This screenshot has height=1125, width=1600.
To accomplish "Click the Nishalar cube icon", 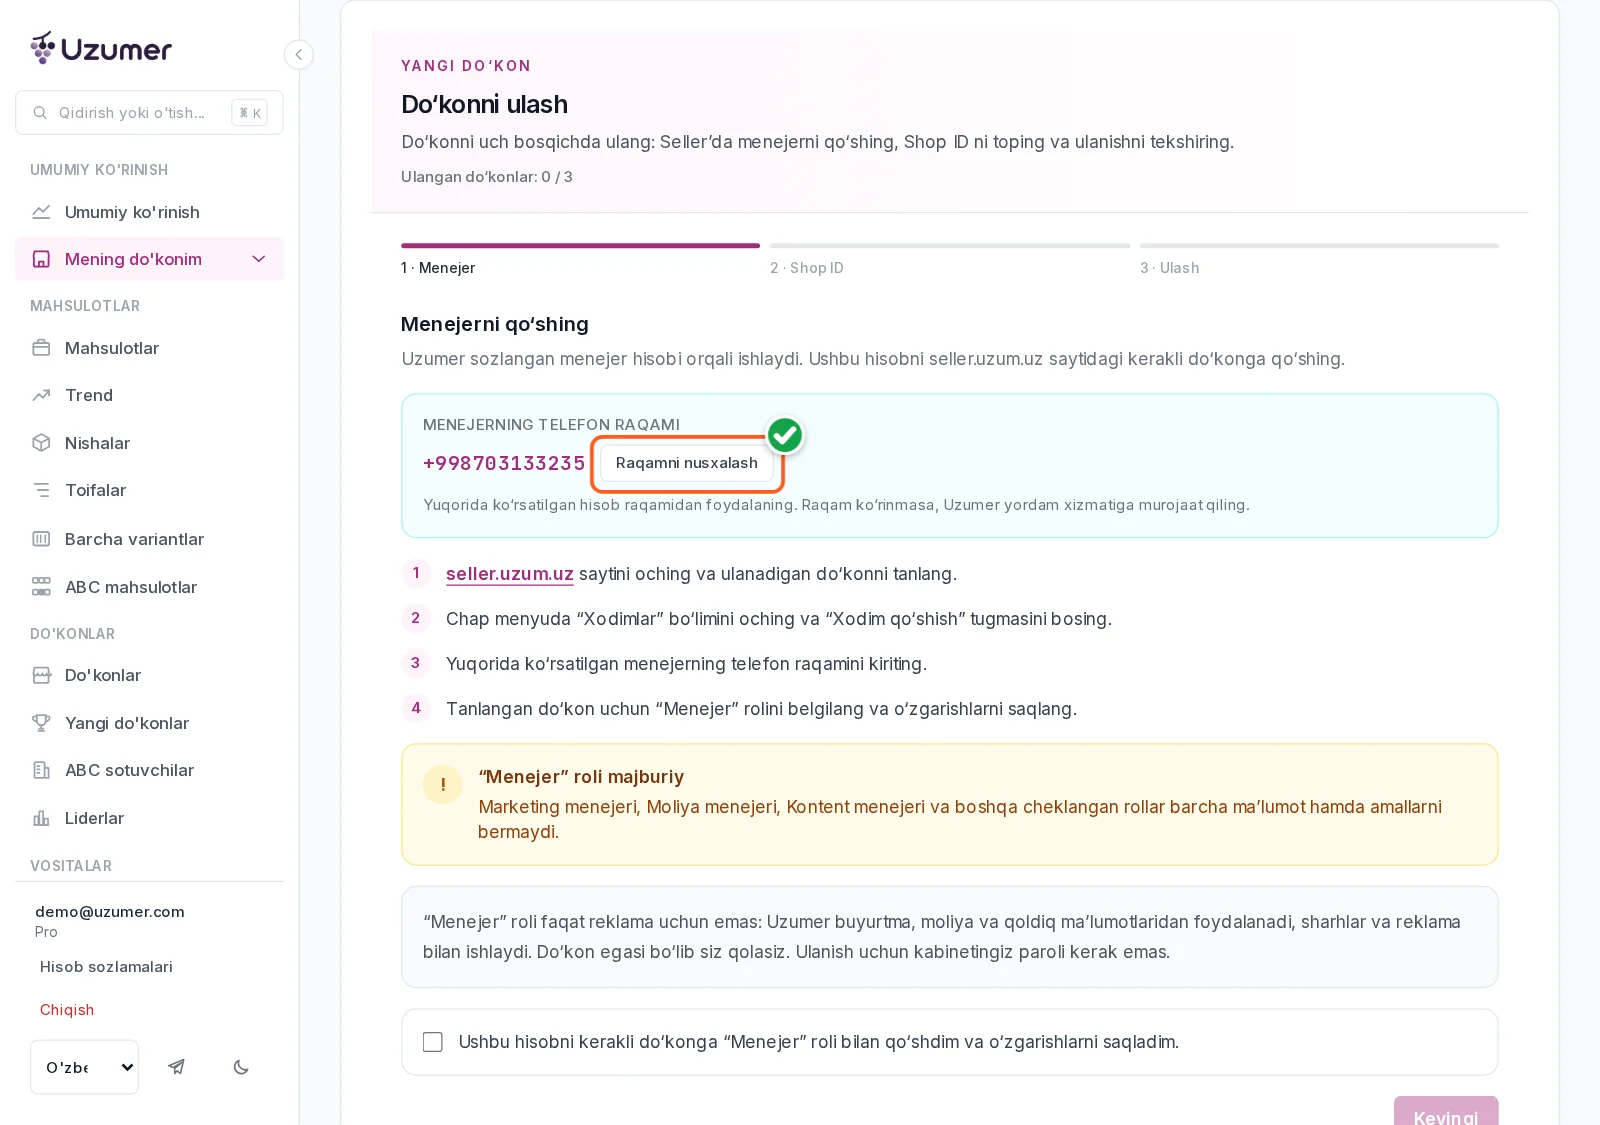I will (41, 443).
